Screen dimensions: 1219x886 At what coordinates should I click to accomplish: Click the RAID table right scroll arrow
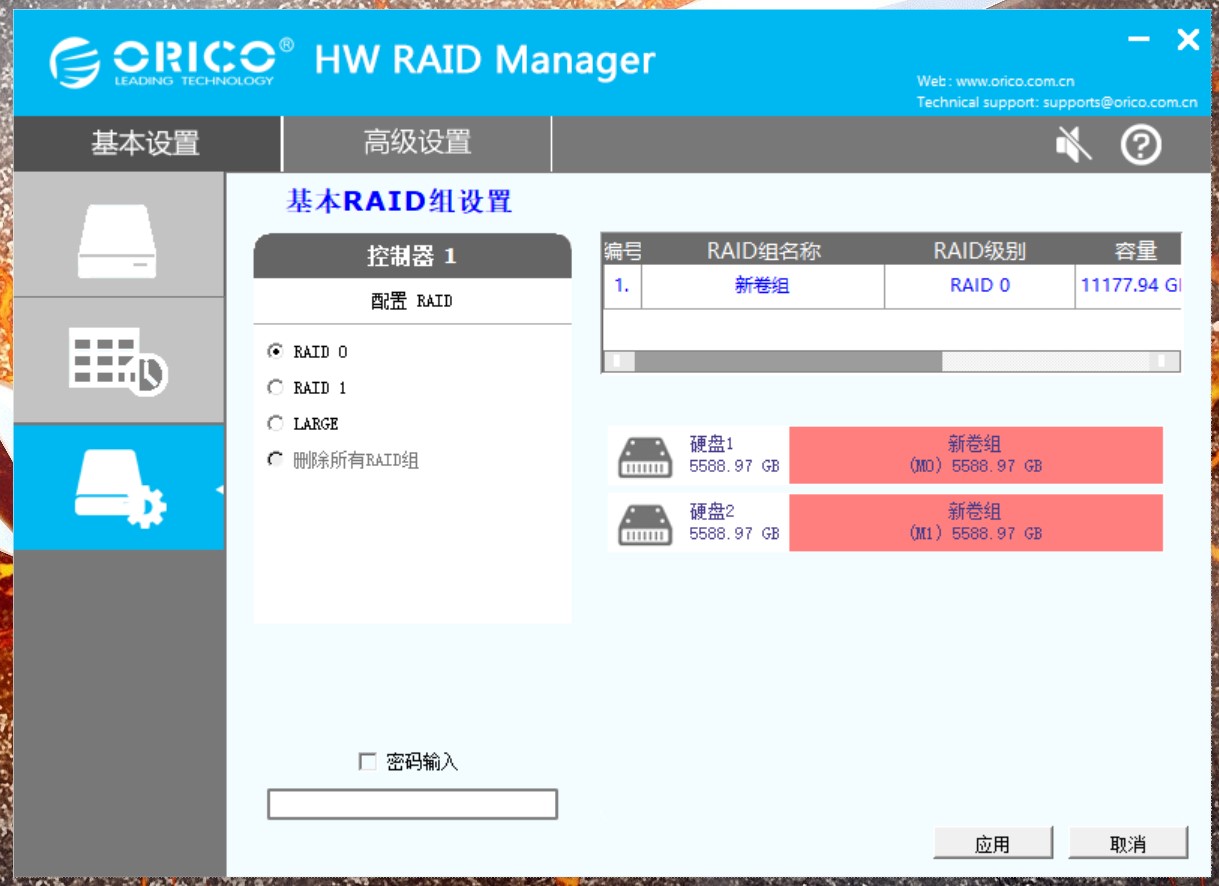tap(1163, 361)
